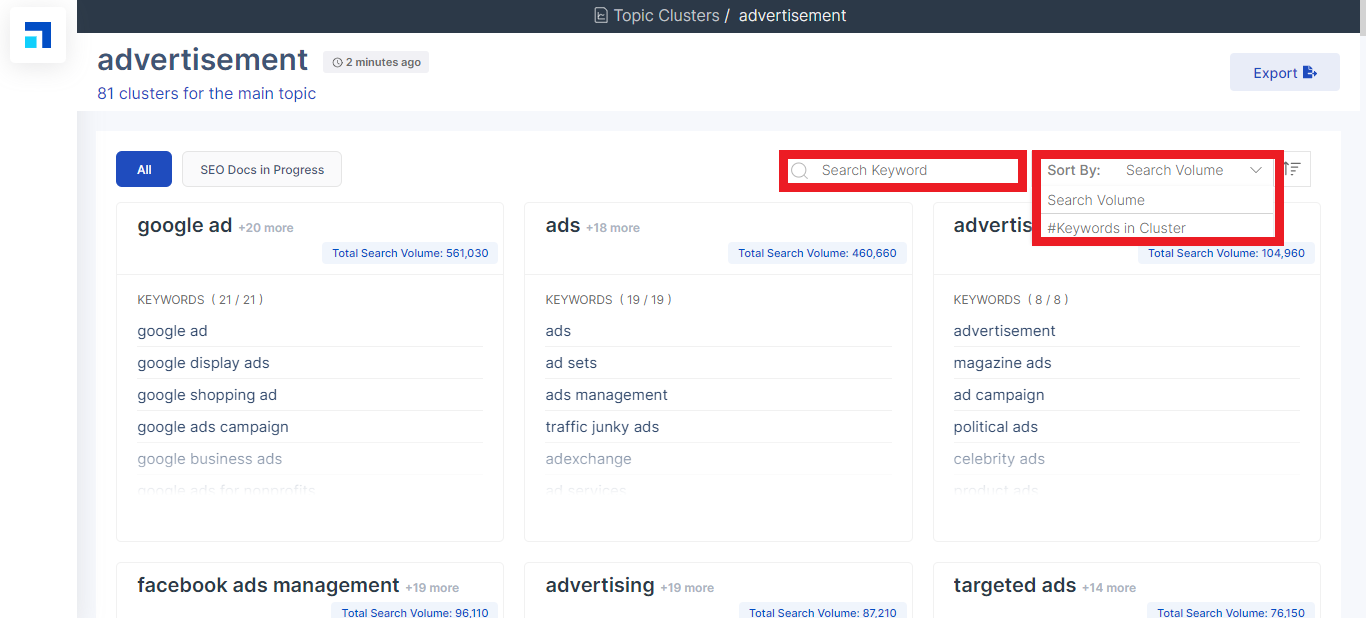Select keyword google display ads

(x=203, y=363)
